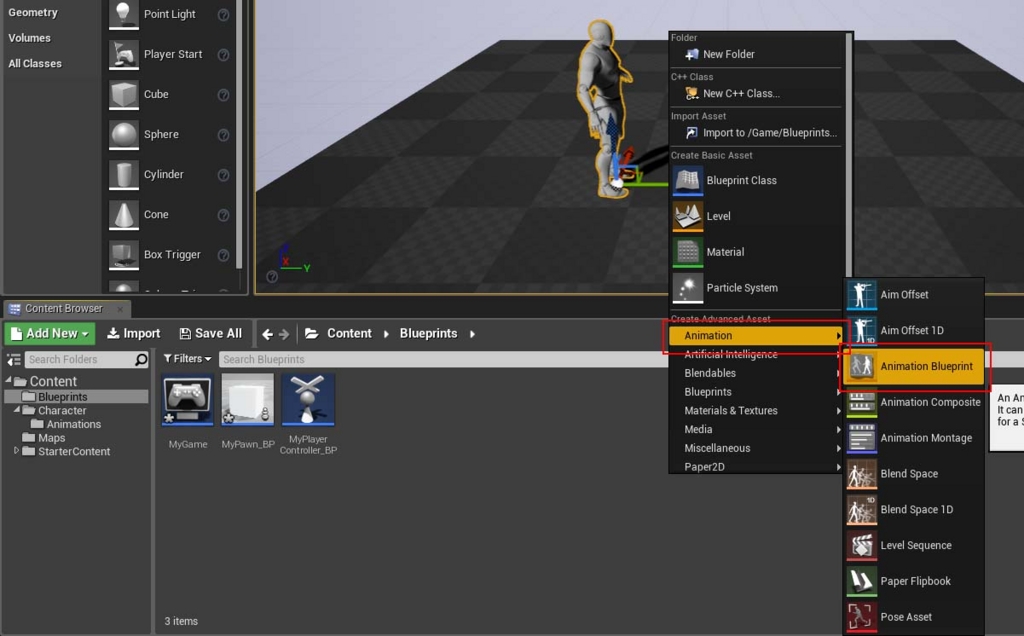Go back in folder history

pos(267,334)
